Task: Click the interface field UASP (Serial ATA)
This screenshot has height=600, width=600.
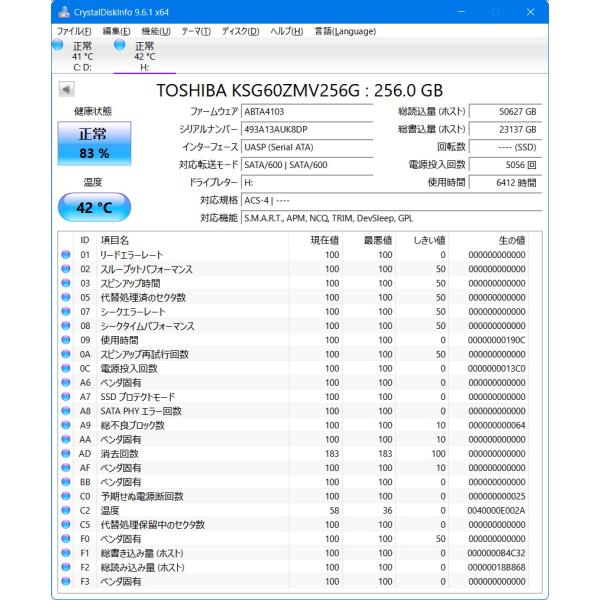Action: 307,147
